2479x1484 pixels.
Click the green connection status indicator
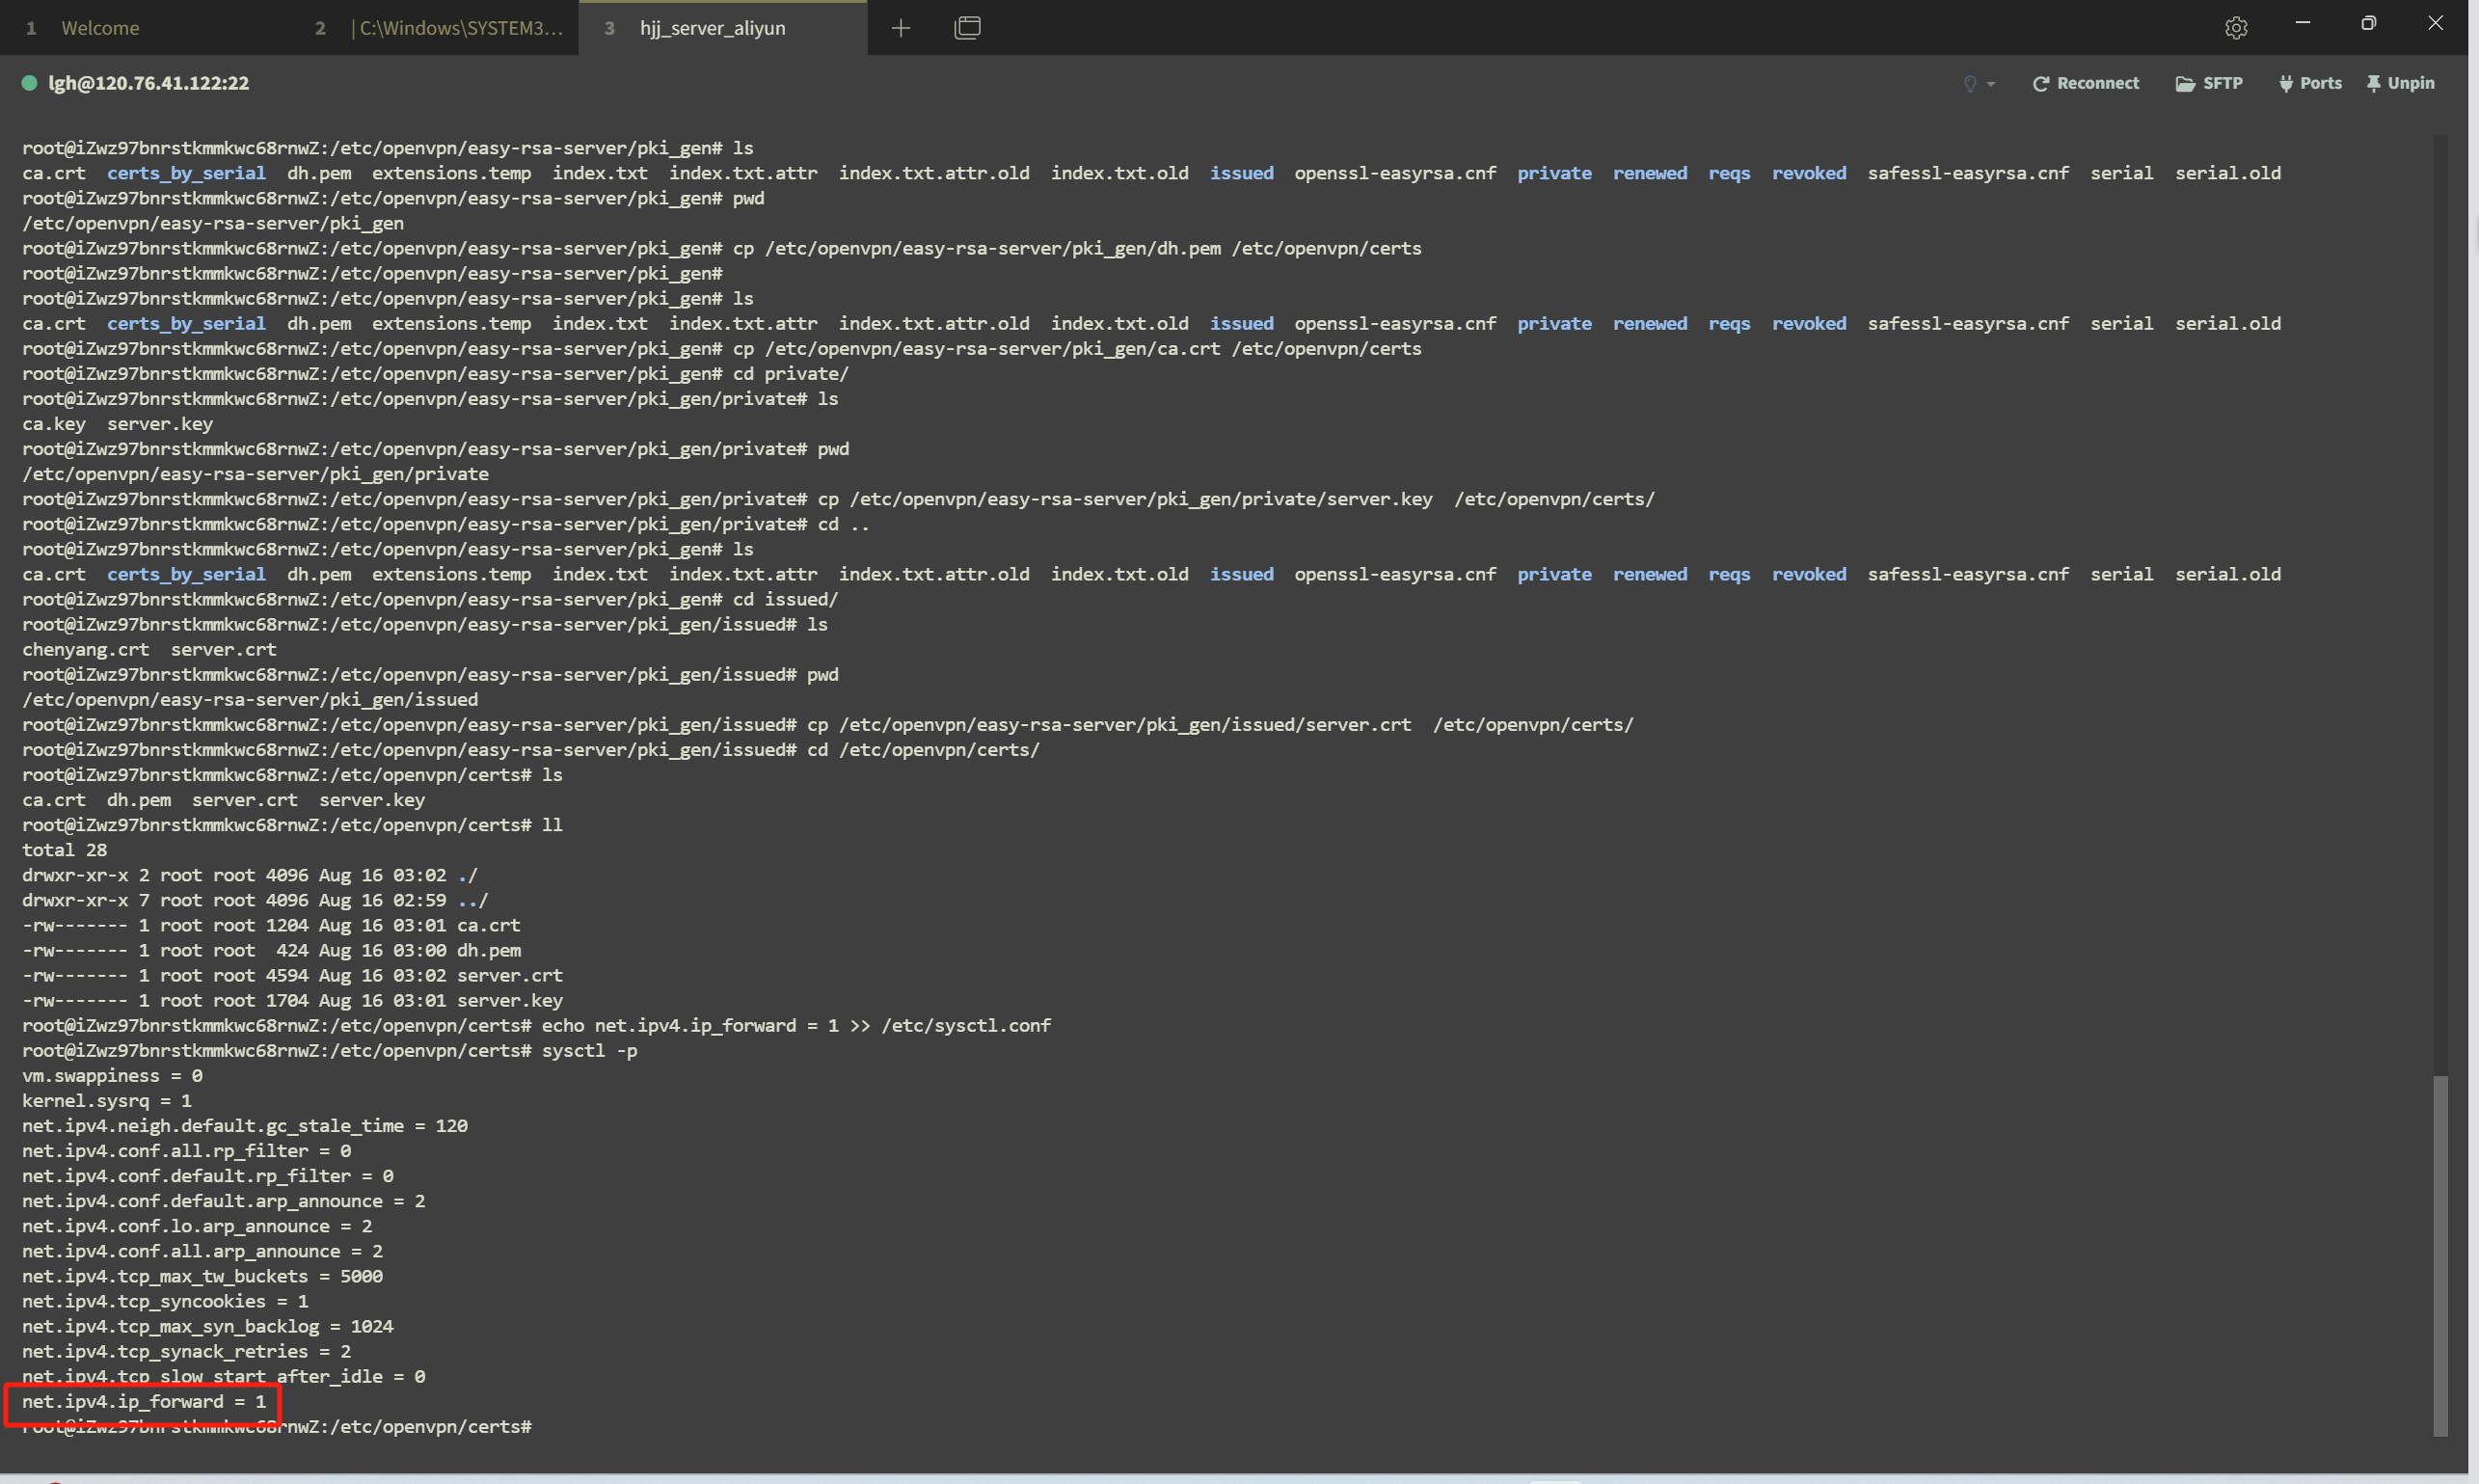pos(30,83)
